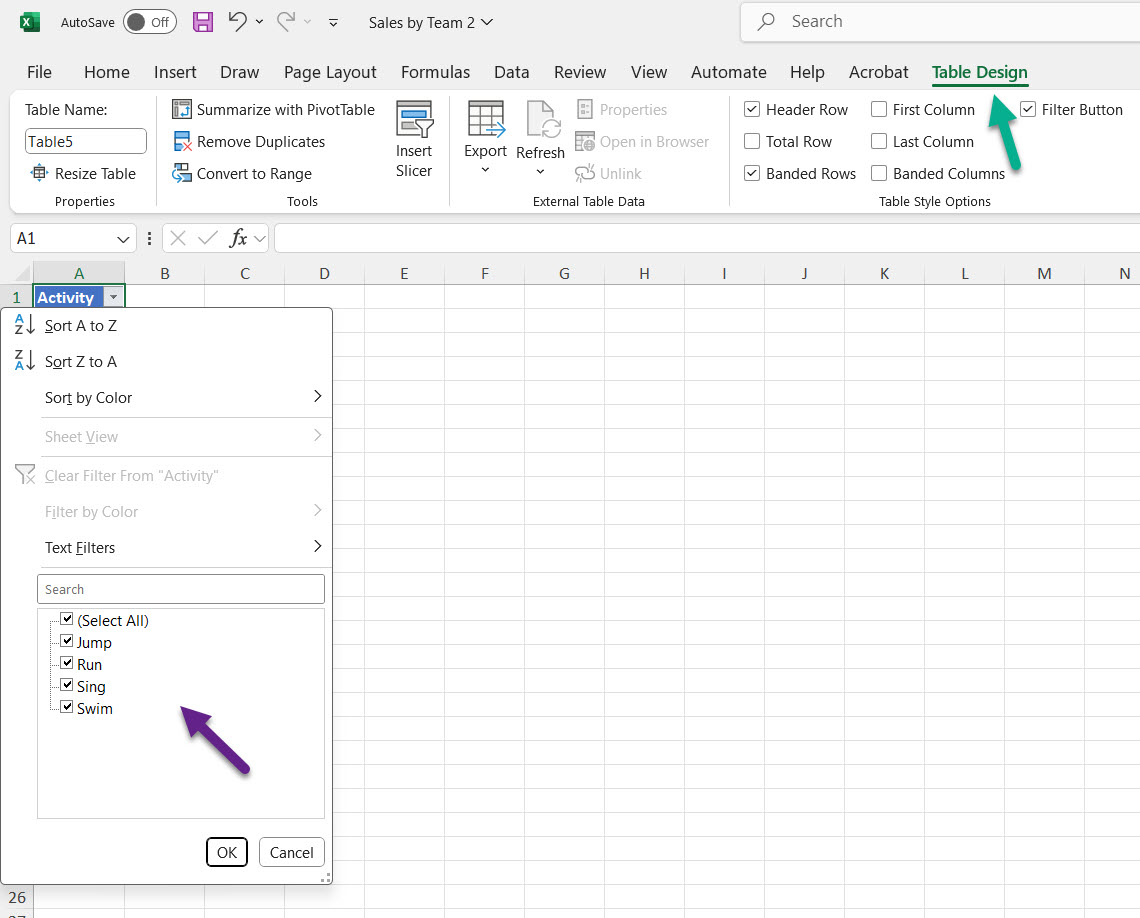Click Summarize with PivotTable

272,109
